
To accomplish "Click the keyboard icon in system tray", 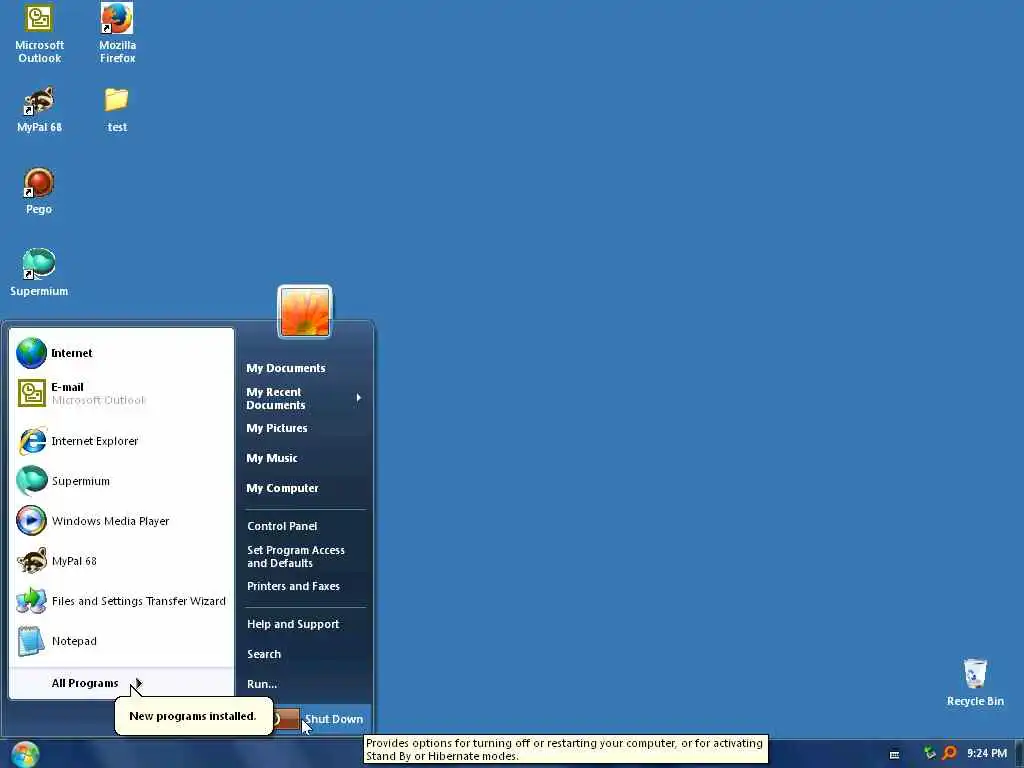I will [895, 754].
